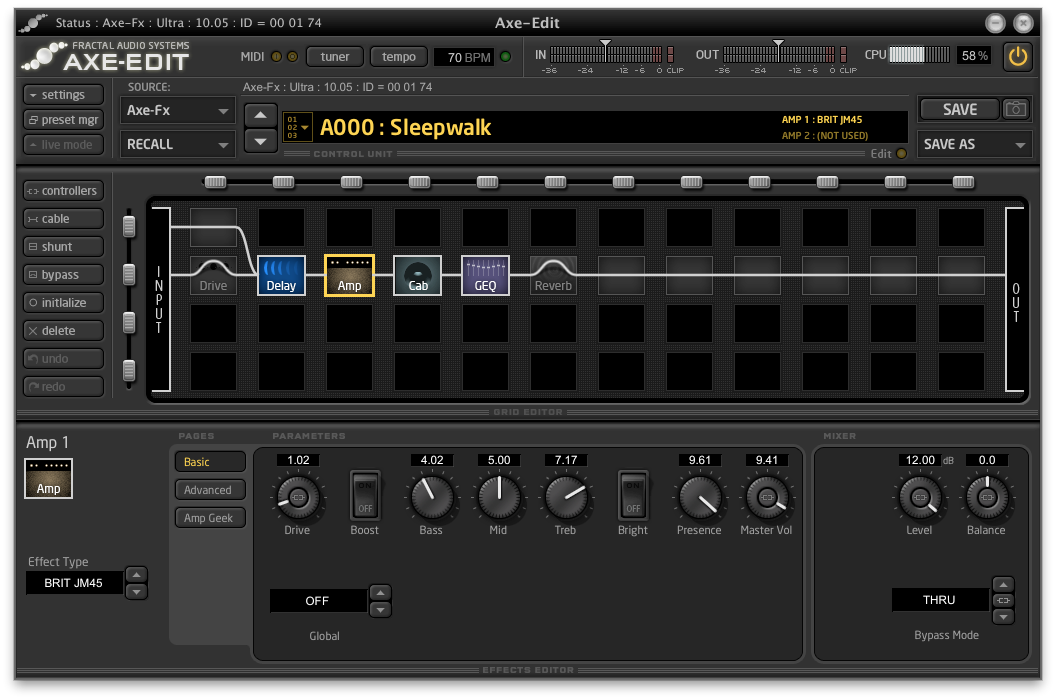Screen dimensions: 1056x700
Task: Open the tuner
Action: pos(335,57)
